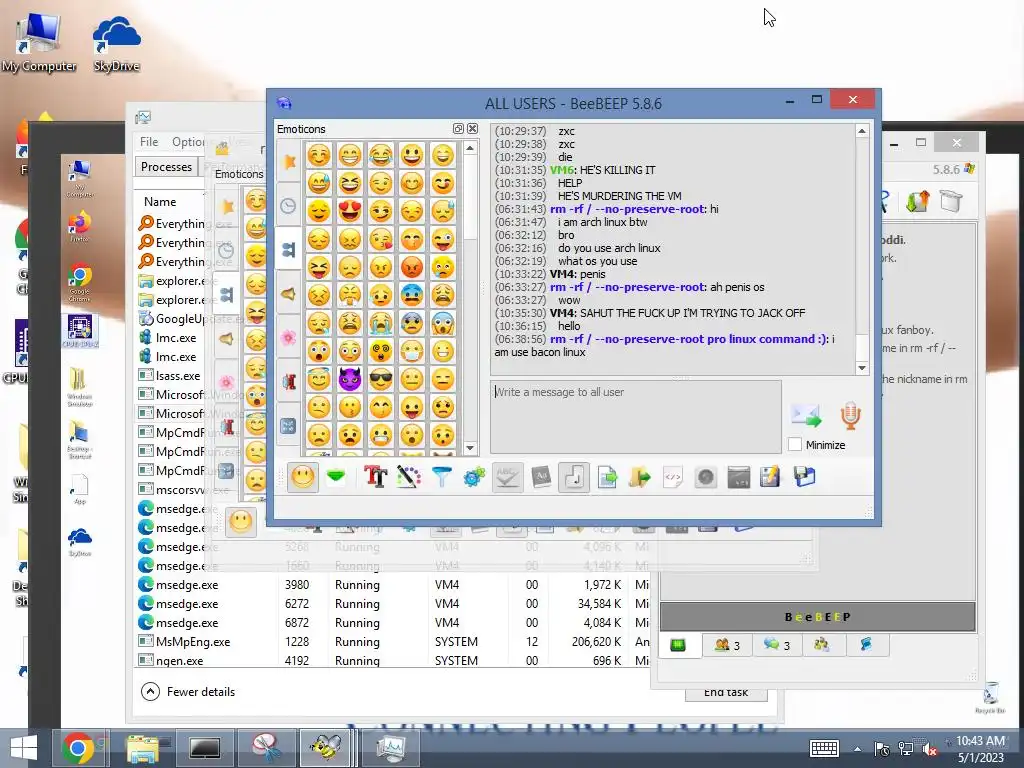Click the code snippet icon
The width and height of the screenshot is (1024, 768).
pos(673,477)
